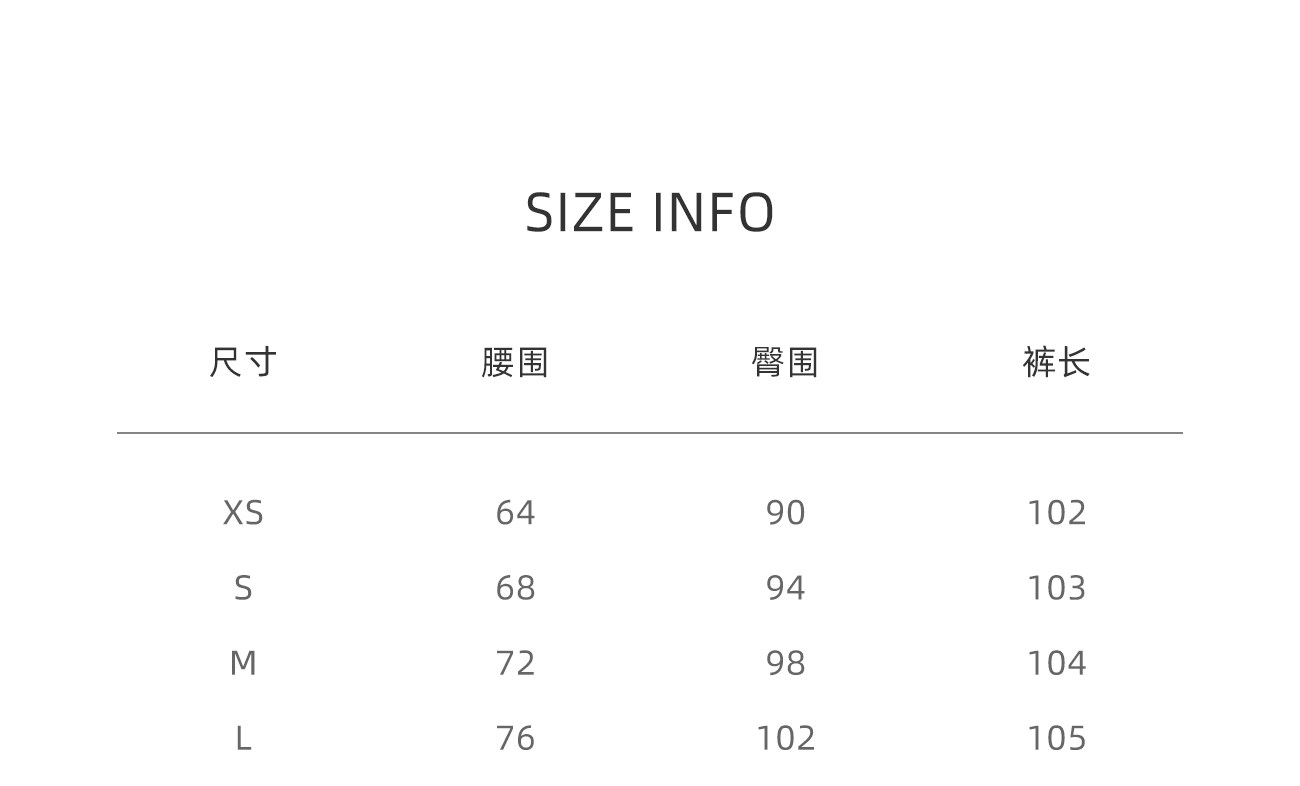Screen dimensions: 1300x786
Task: Click hip value 98 for size M
Action: 785,663
